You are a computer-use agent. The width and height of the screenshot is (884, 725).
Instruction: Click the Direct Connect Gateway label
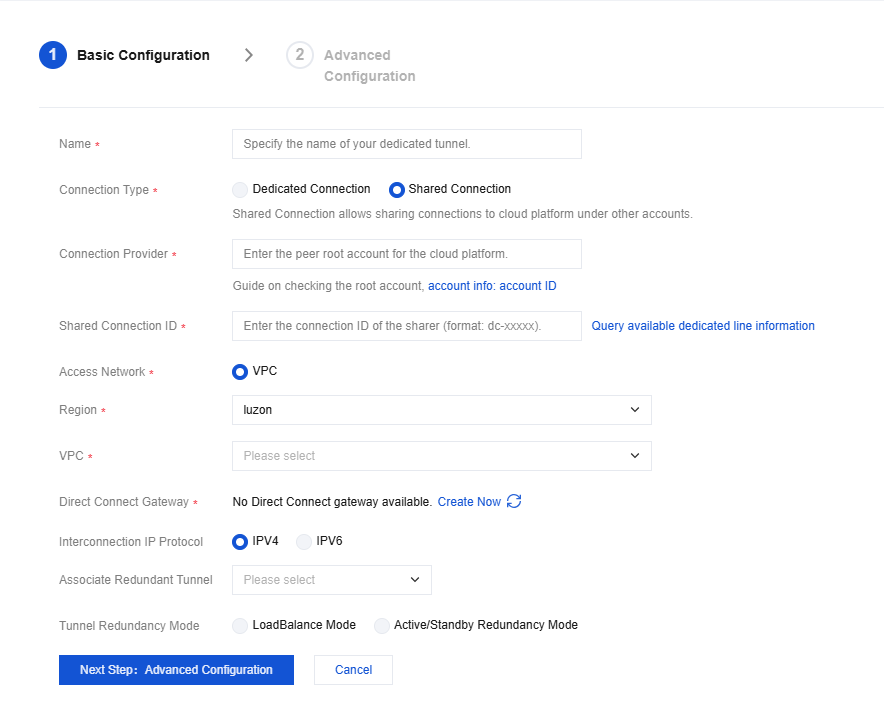[124, 502]
